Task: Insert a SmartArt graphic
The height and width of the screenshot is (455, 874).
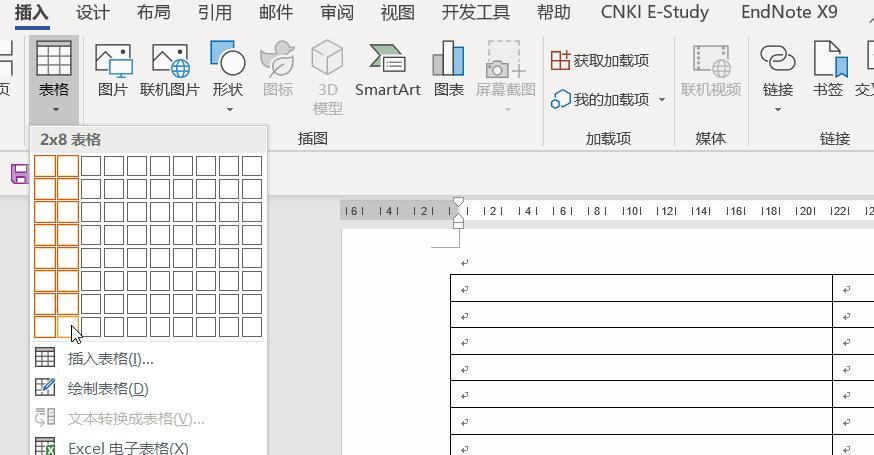Action: [x=387, y=70]
